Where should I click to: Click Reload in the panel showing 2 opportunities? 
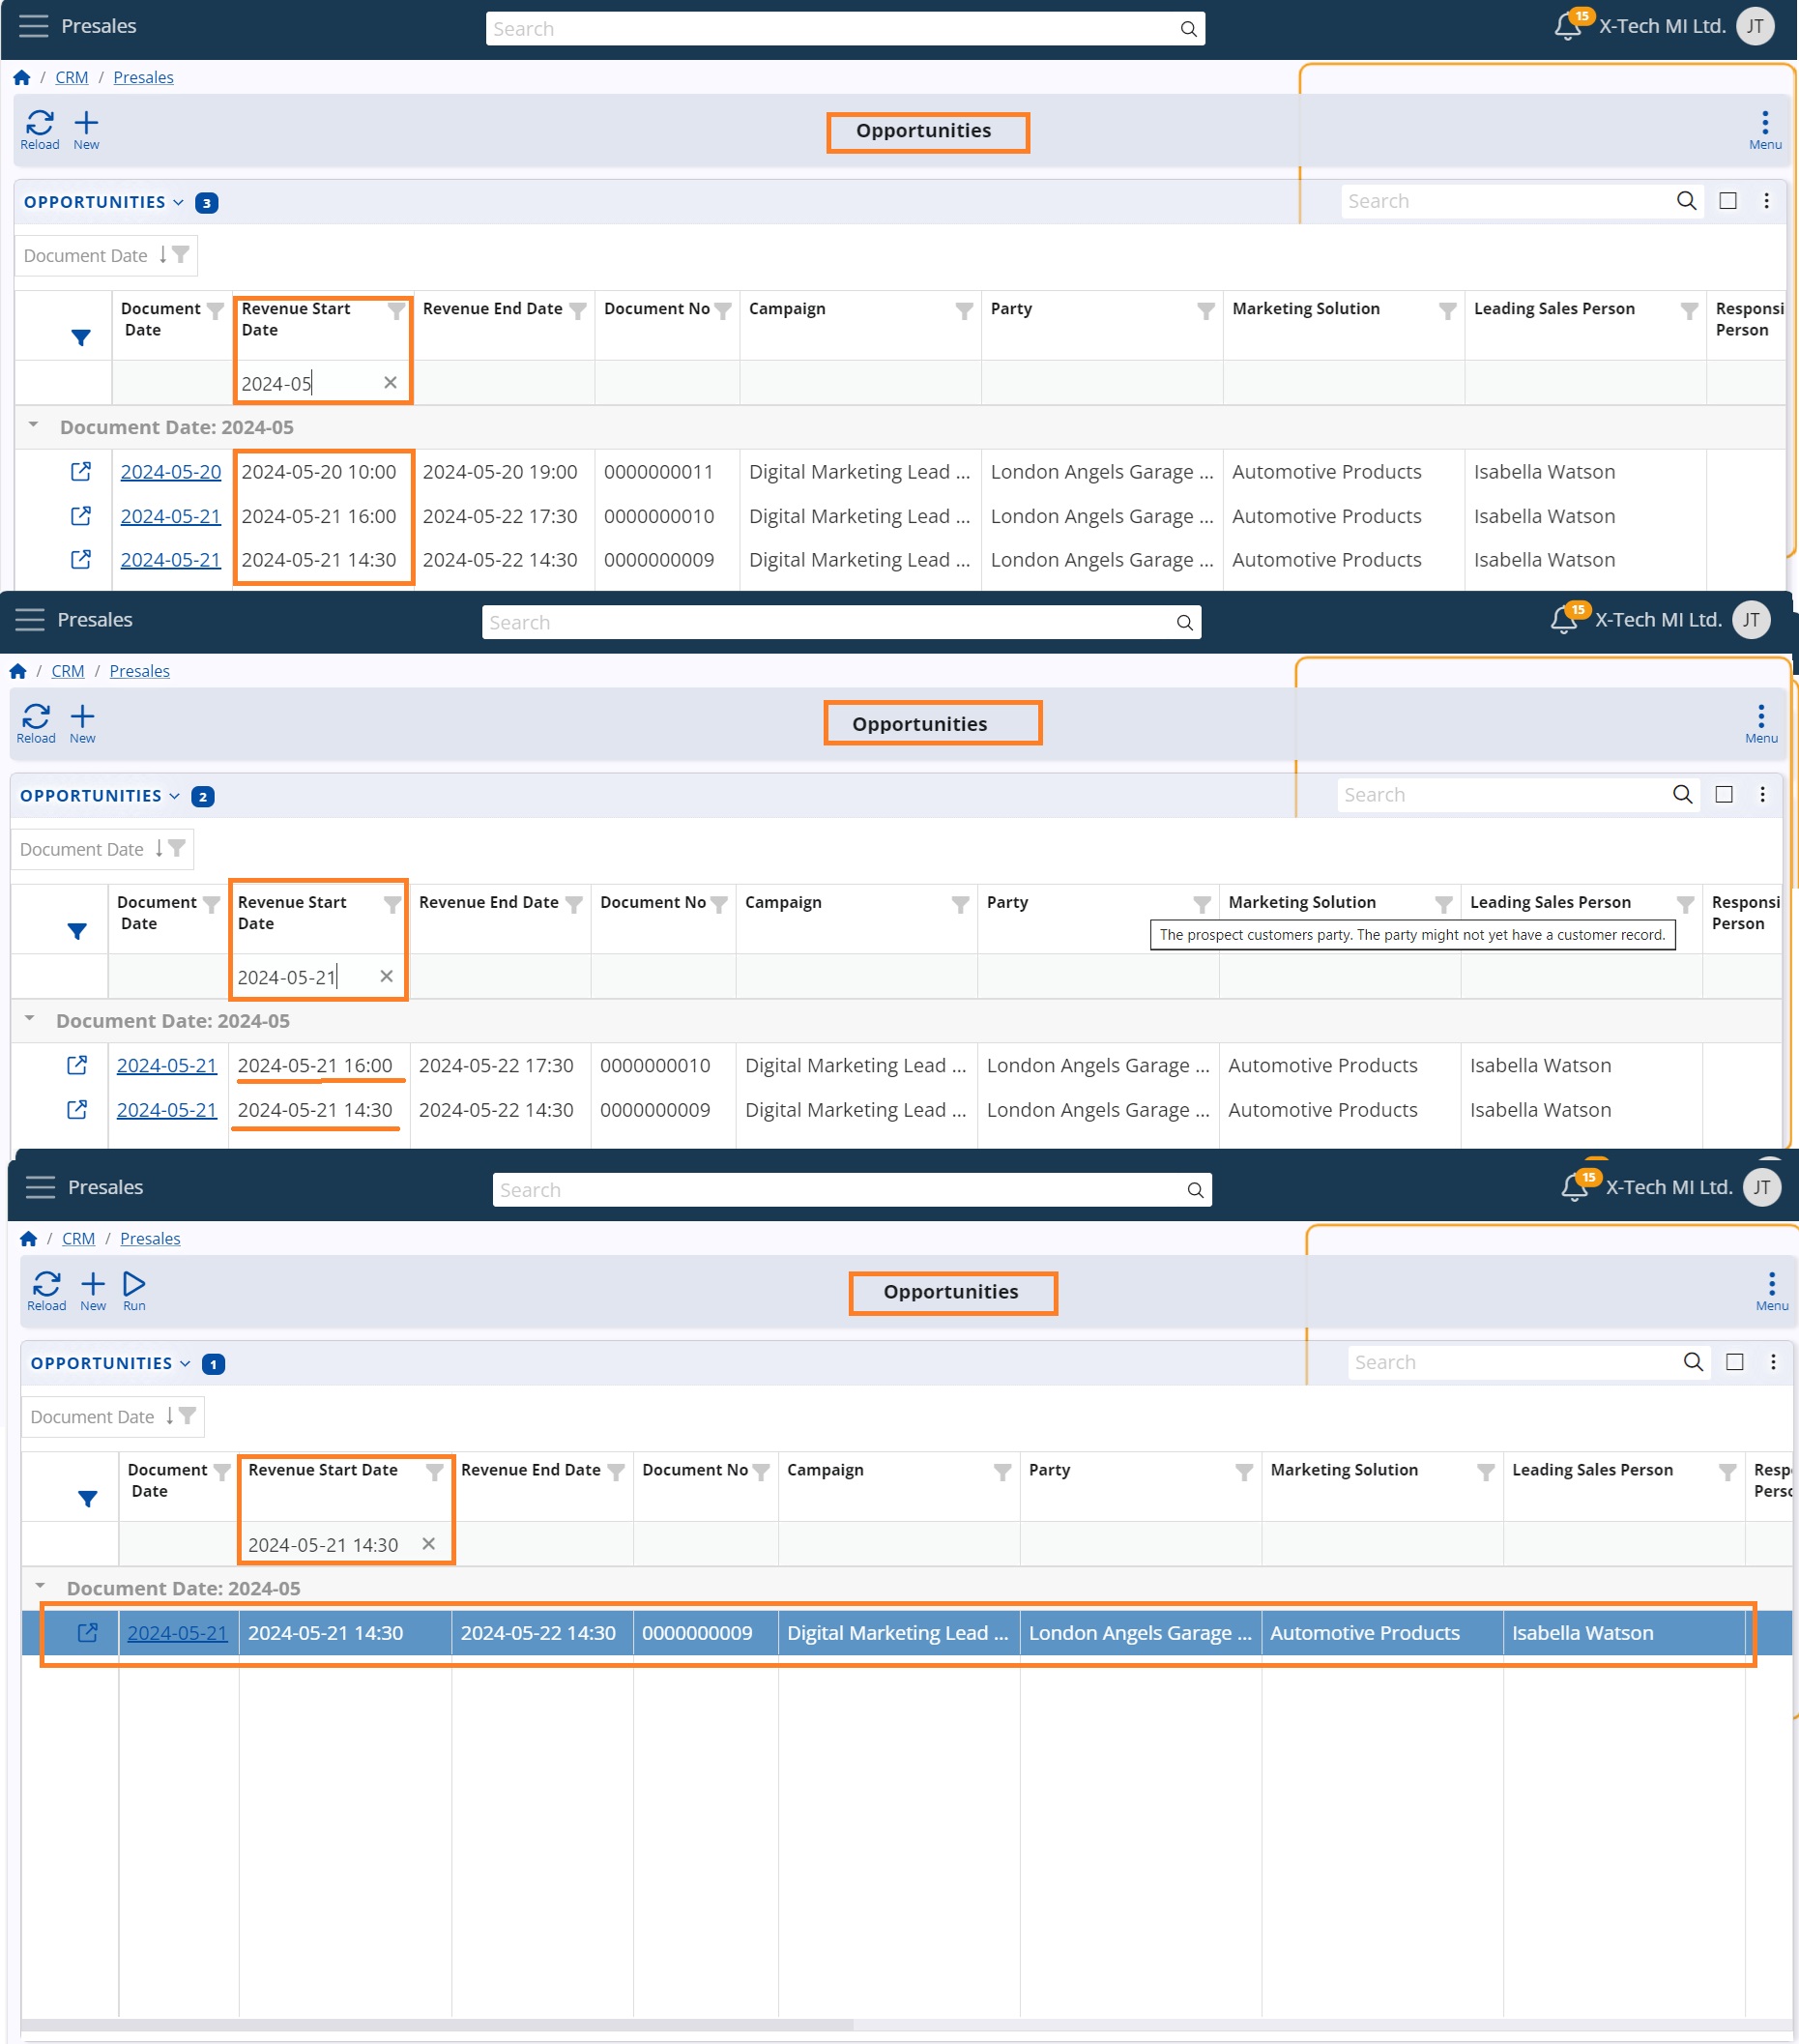(x=36, y=723)
